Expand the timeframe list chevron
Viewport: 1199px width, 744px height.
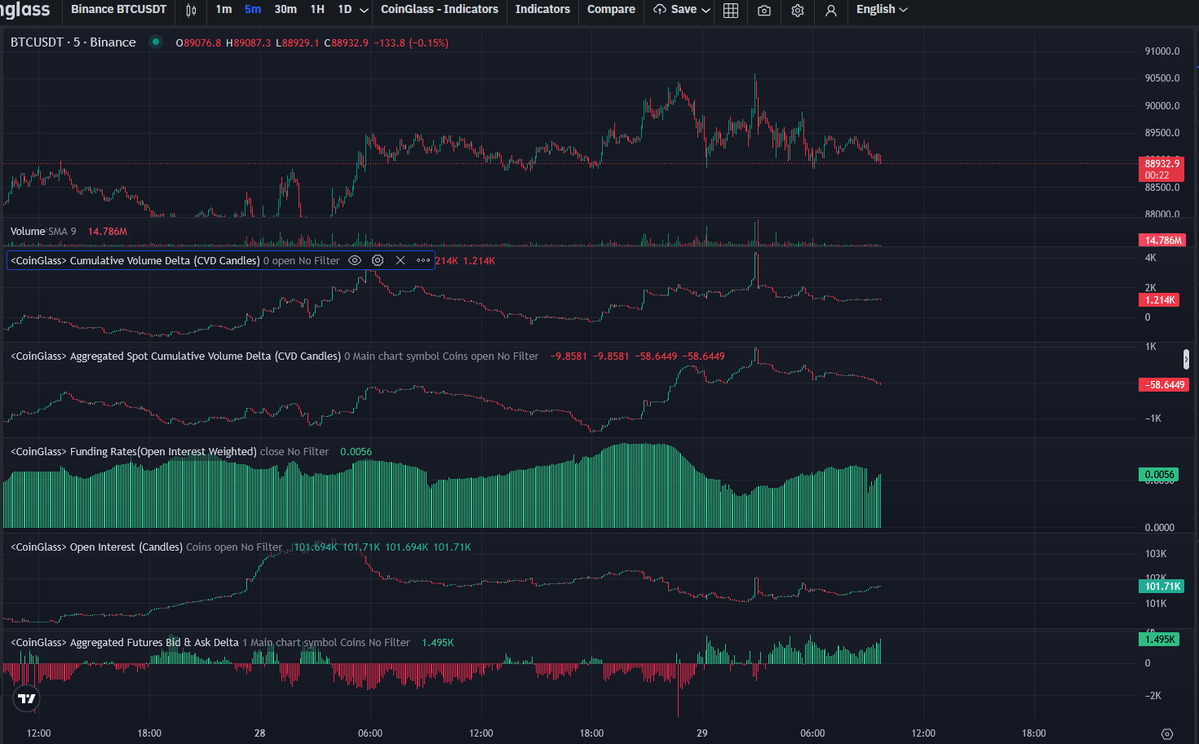coord(364,10)
